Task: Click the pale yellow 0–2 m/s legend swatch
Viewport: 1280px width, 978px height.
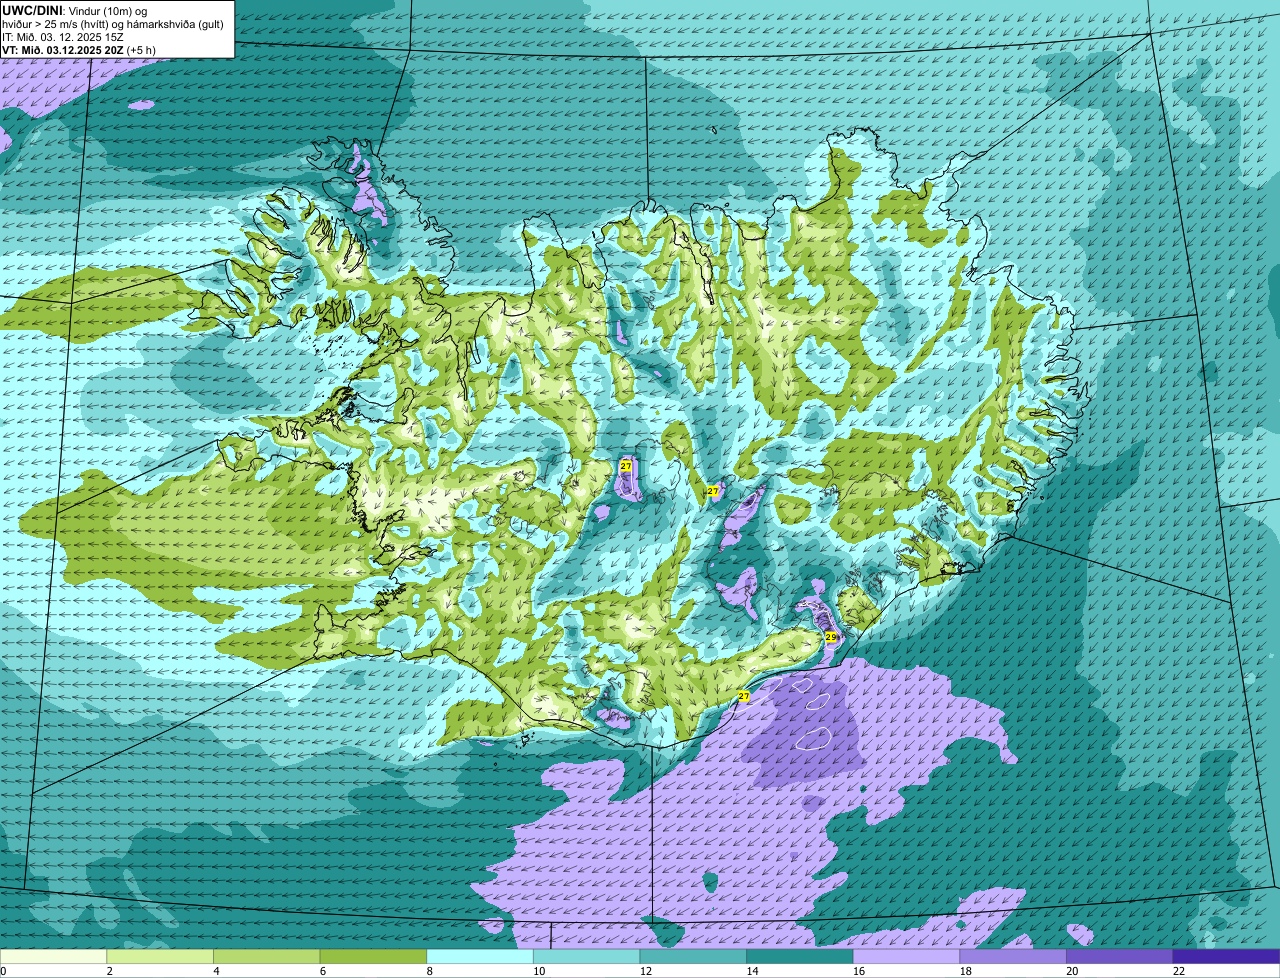Action: pos(53,957)
